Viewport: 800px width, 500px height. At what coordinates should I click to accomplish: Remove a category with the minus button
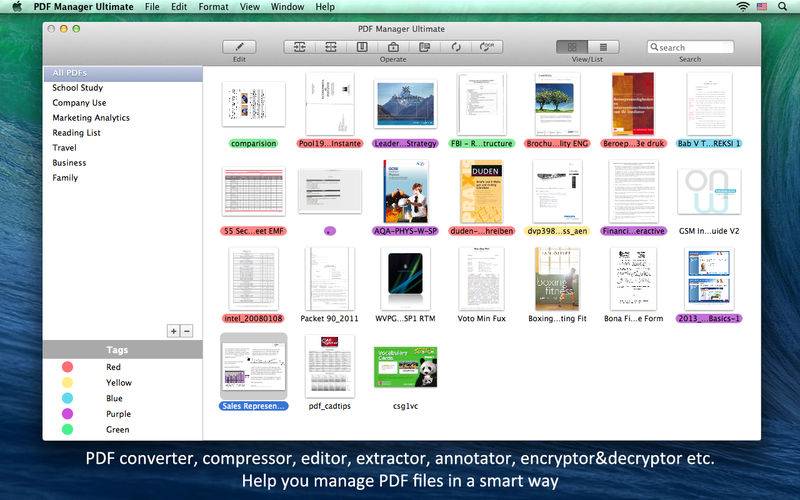187,331
